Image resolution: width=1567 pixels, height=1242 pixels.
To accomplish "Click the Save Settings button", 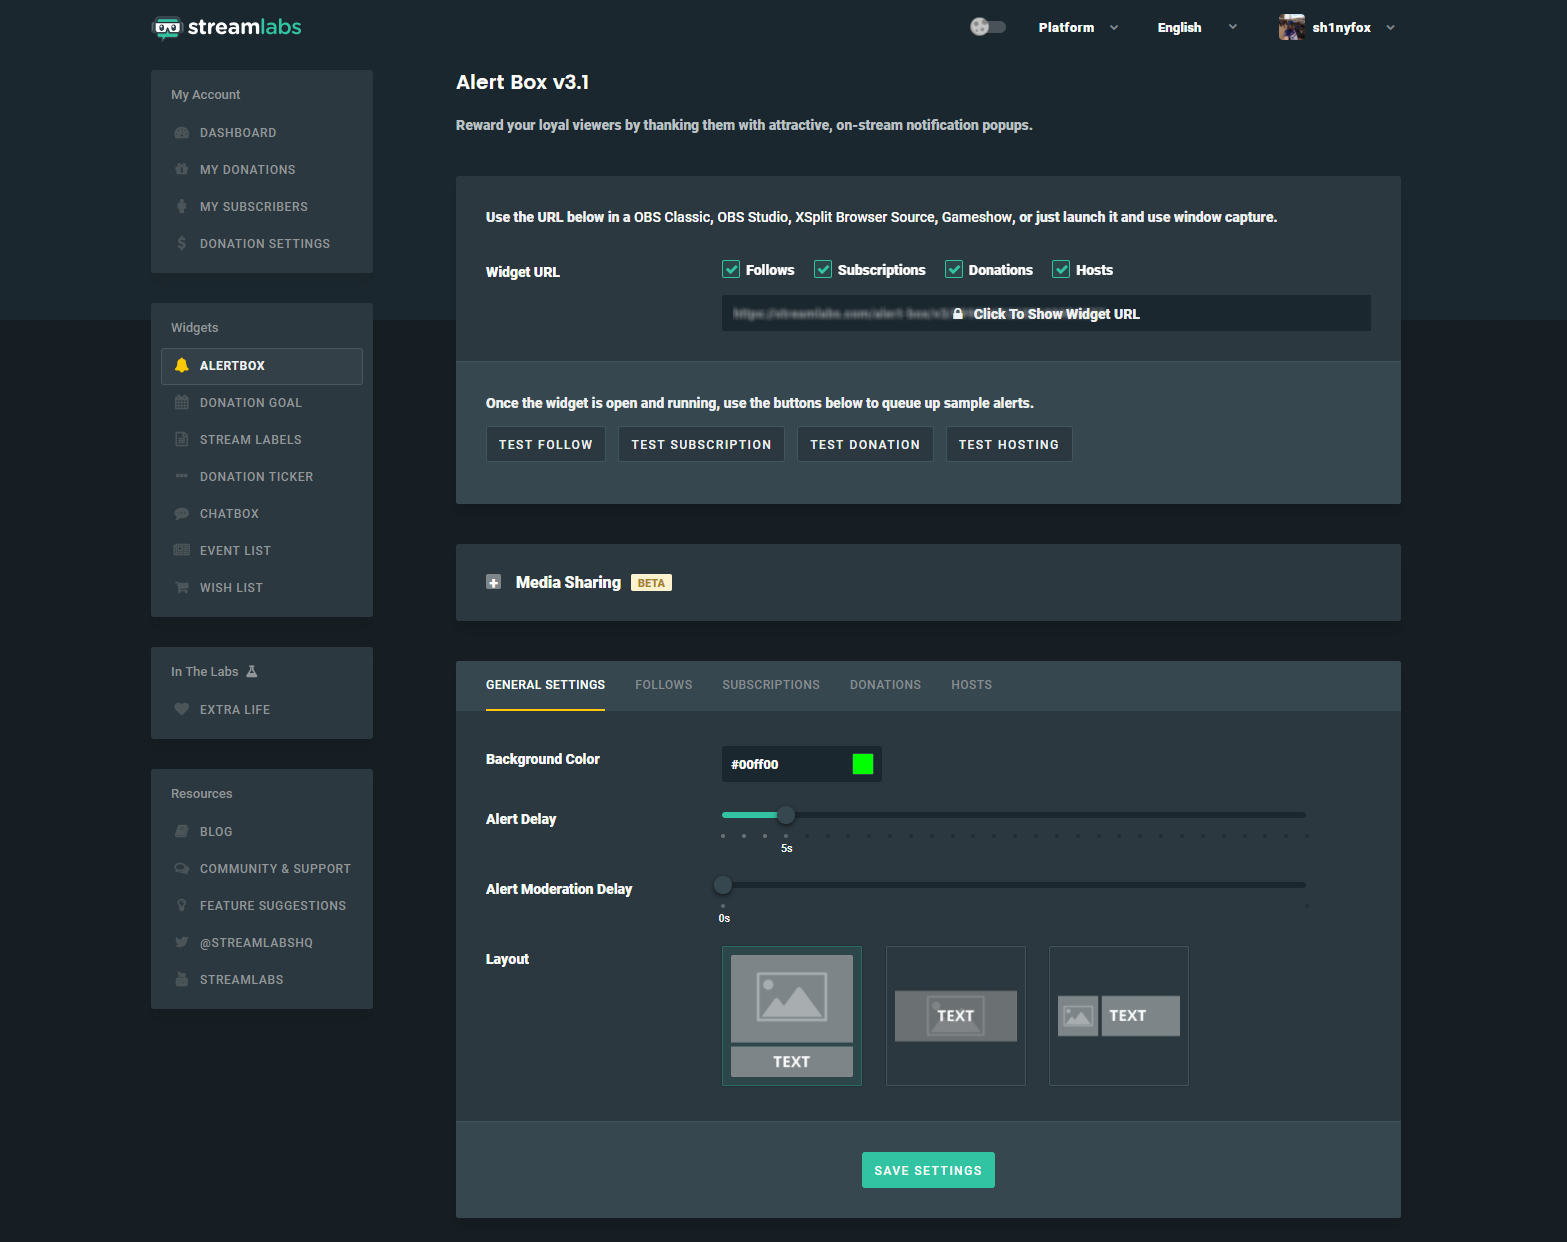I will 928,1171.
